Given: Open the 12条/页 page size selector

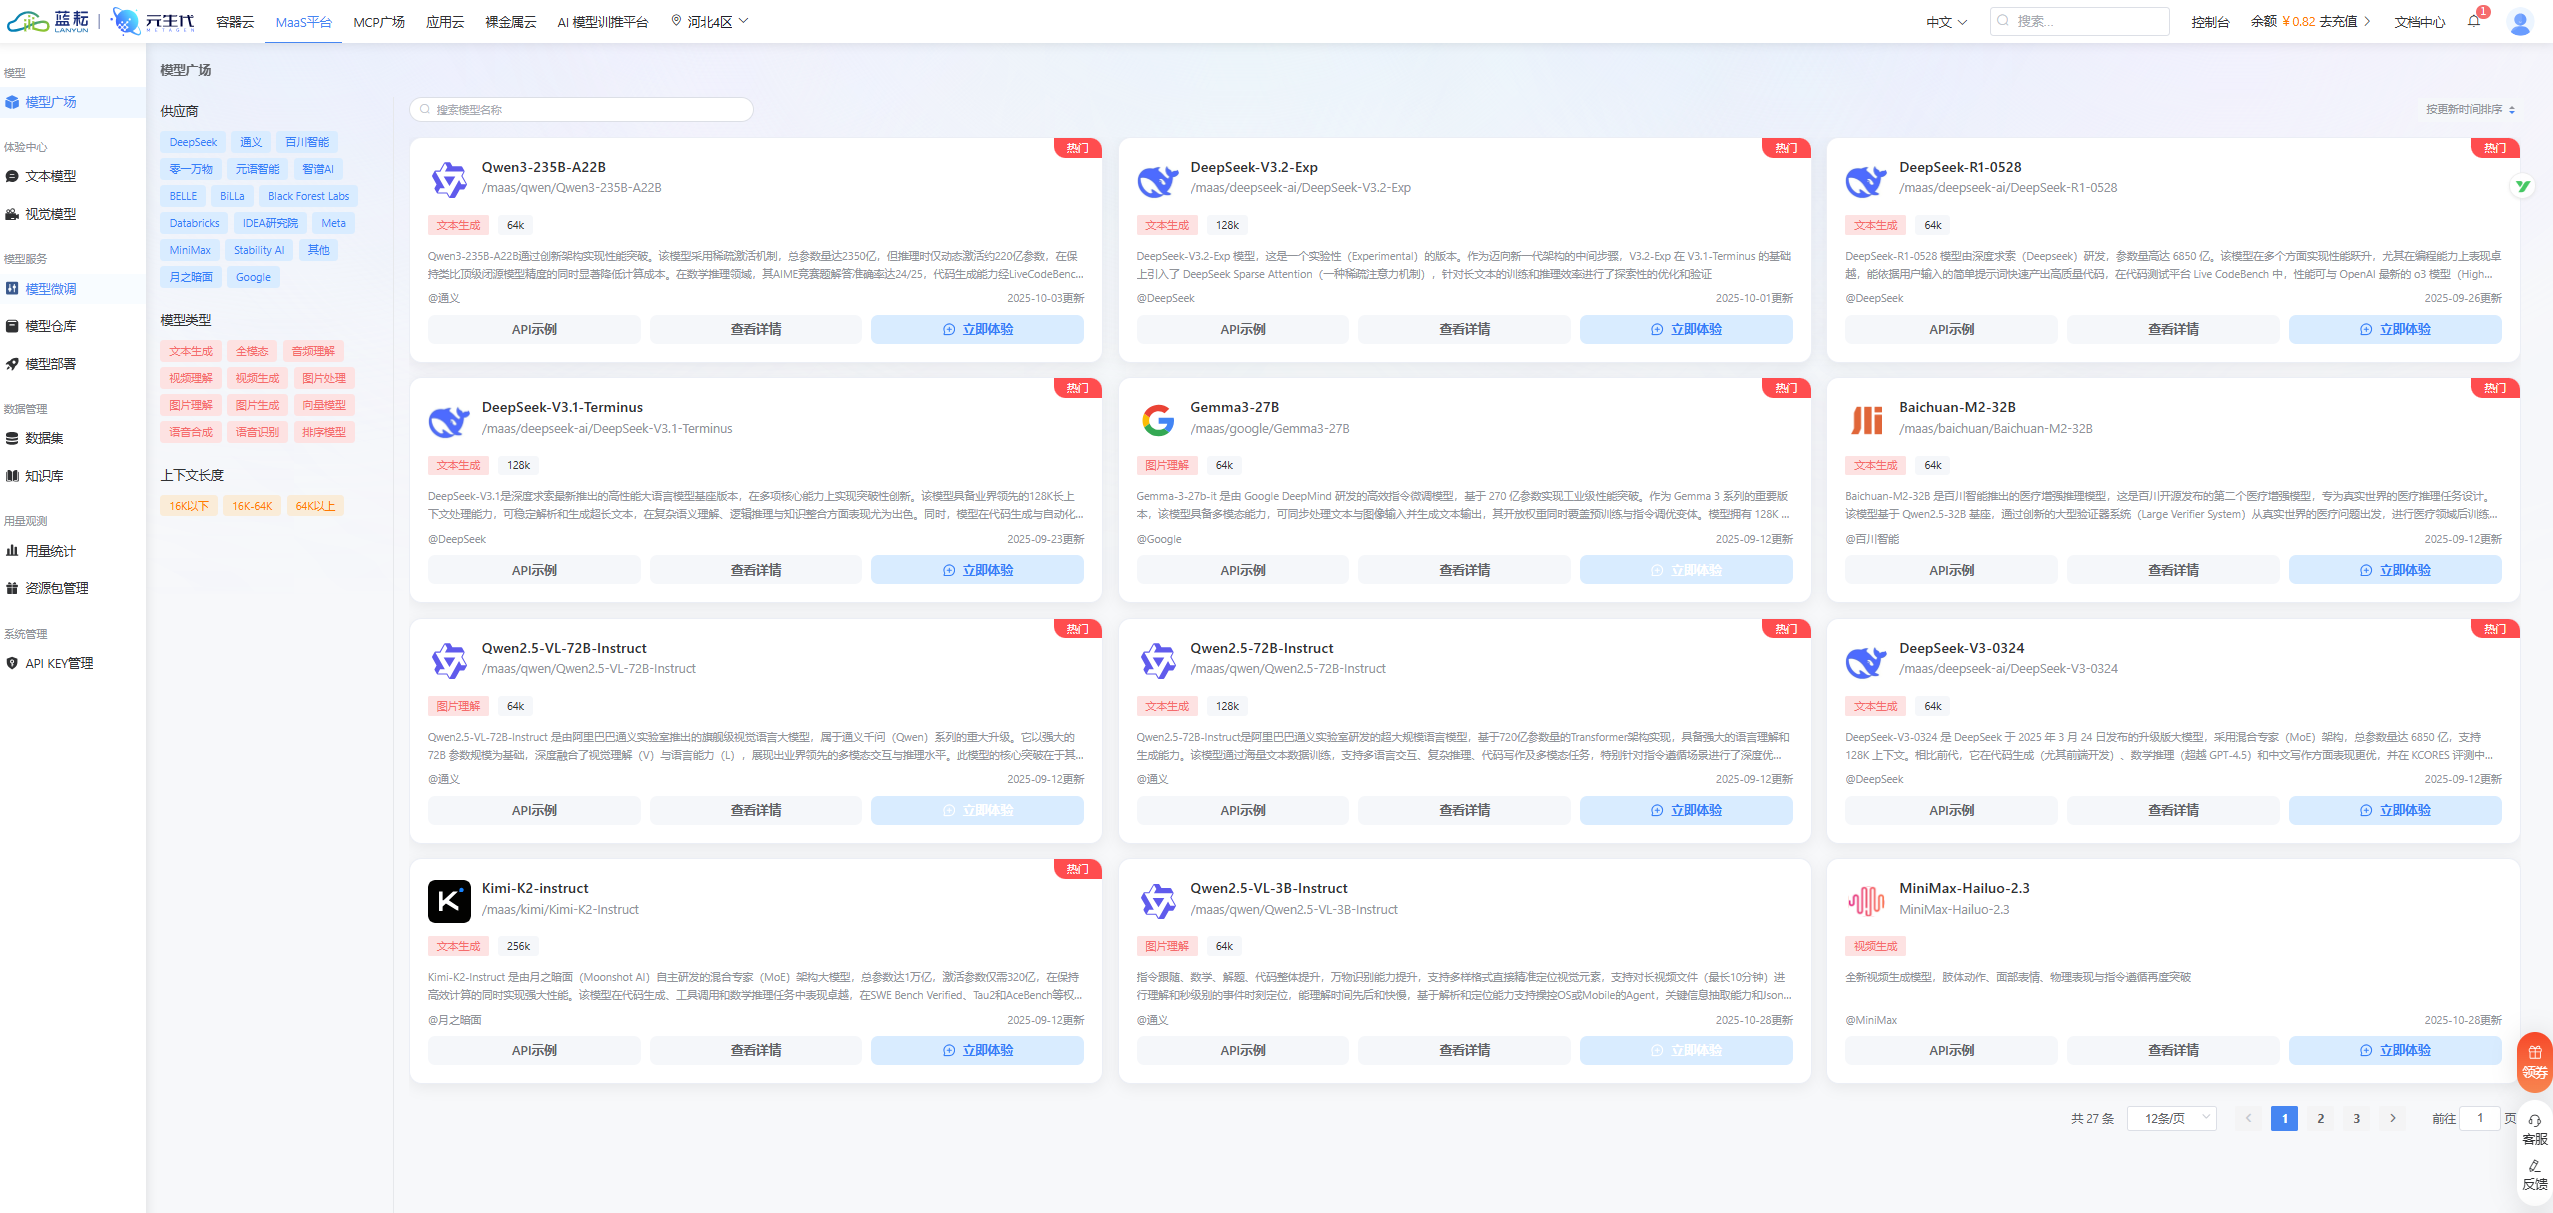Looking at the screenshot, I should coord(2171,1118).
